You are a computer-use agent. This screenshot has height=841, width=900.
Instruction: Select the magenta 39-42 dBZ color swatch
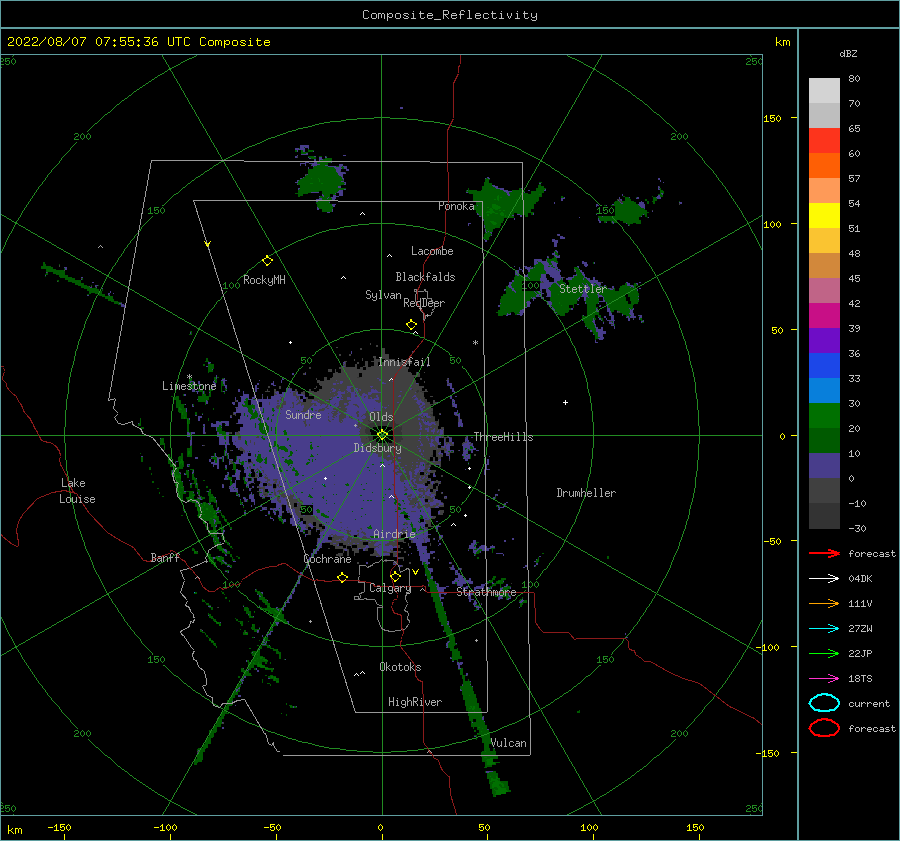point(824,316)
